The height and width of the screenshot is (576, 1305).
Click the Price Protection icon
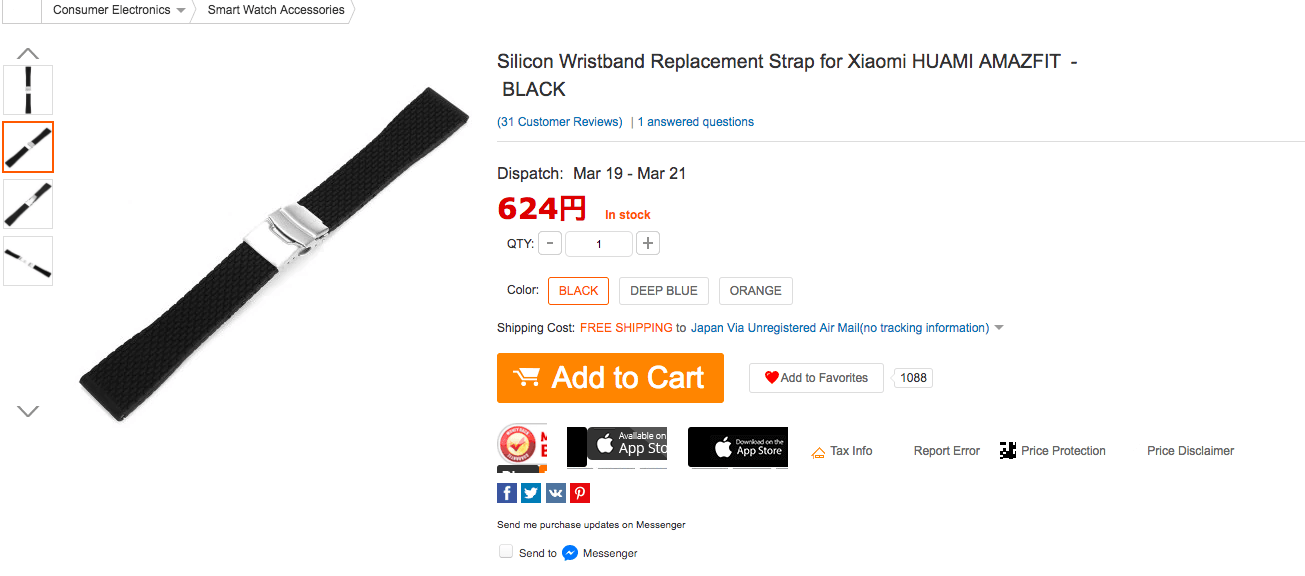tap(1008, 450)
